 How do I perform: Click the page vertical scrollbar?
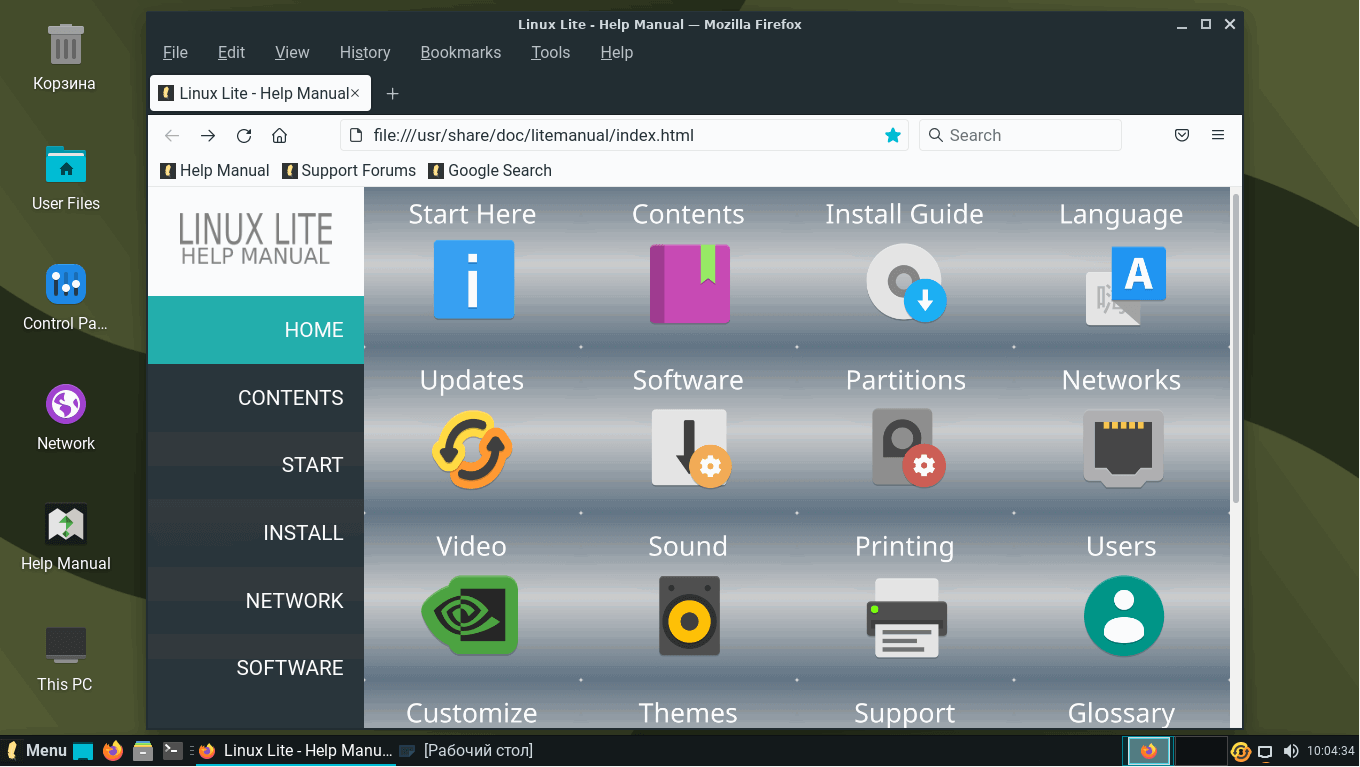pyautogui.click(x=1236, y=348)
